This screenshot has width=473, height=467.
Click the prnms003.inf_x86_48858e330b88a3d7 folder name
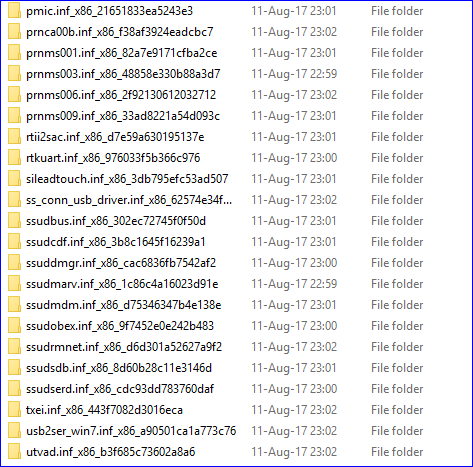point(123,74)
